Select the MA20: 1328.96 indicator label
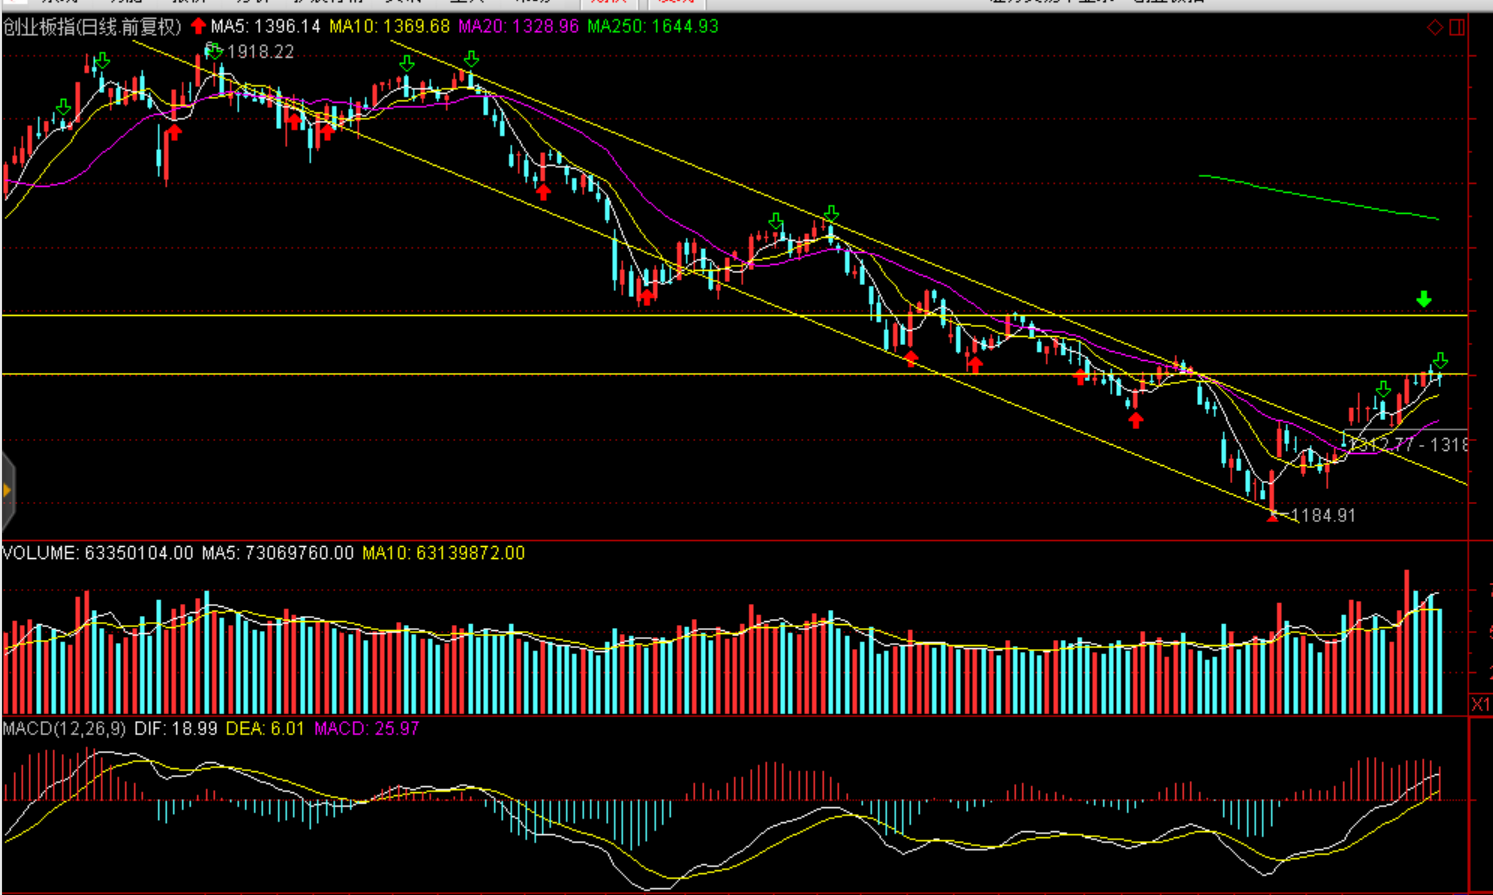The image size is (1493, 895). click(x=518, y=27)
